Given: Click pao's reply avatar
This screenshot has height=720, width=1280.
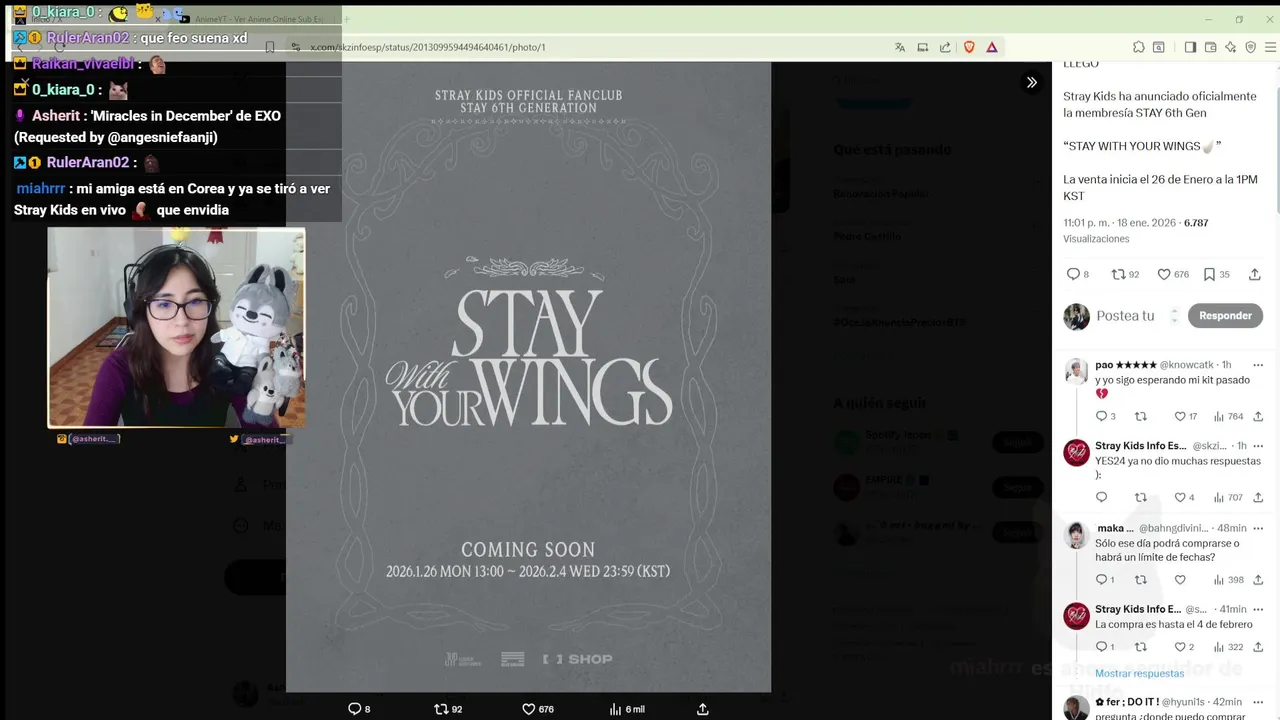Looking at the screenshot, I should pyautogui.click(x=1076, y=371).
